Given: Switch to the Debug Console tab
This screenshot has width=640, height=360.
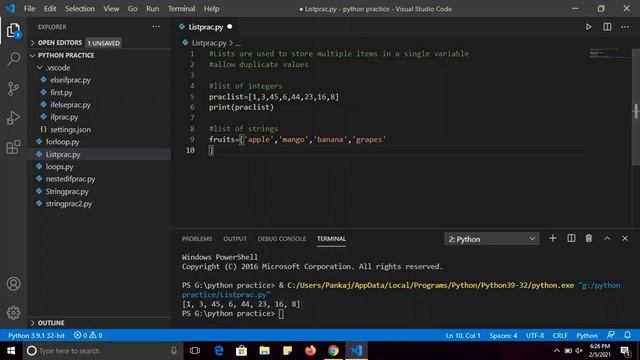Looking at the screenshot, I should pyautogui.click(x=282, y=239).
